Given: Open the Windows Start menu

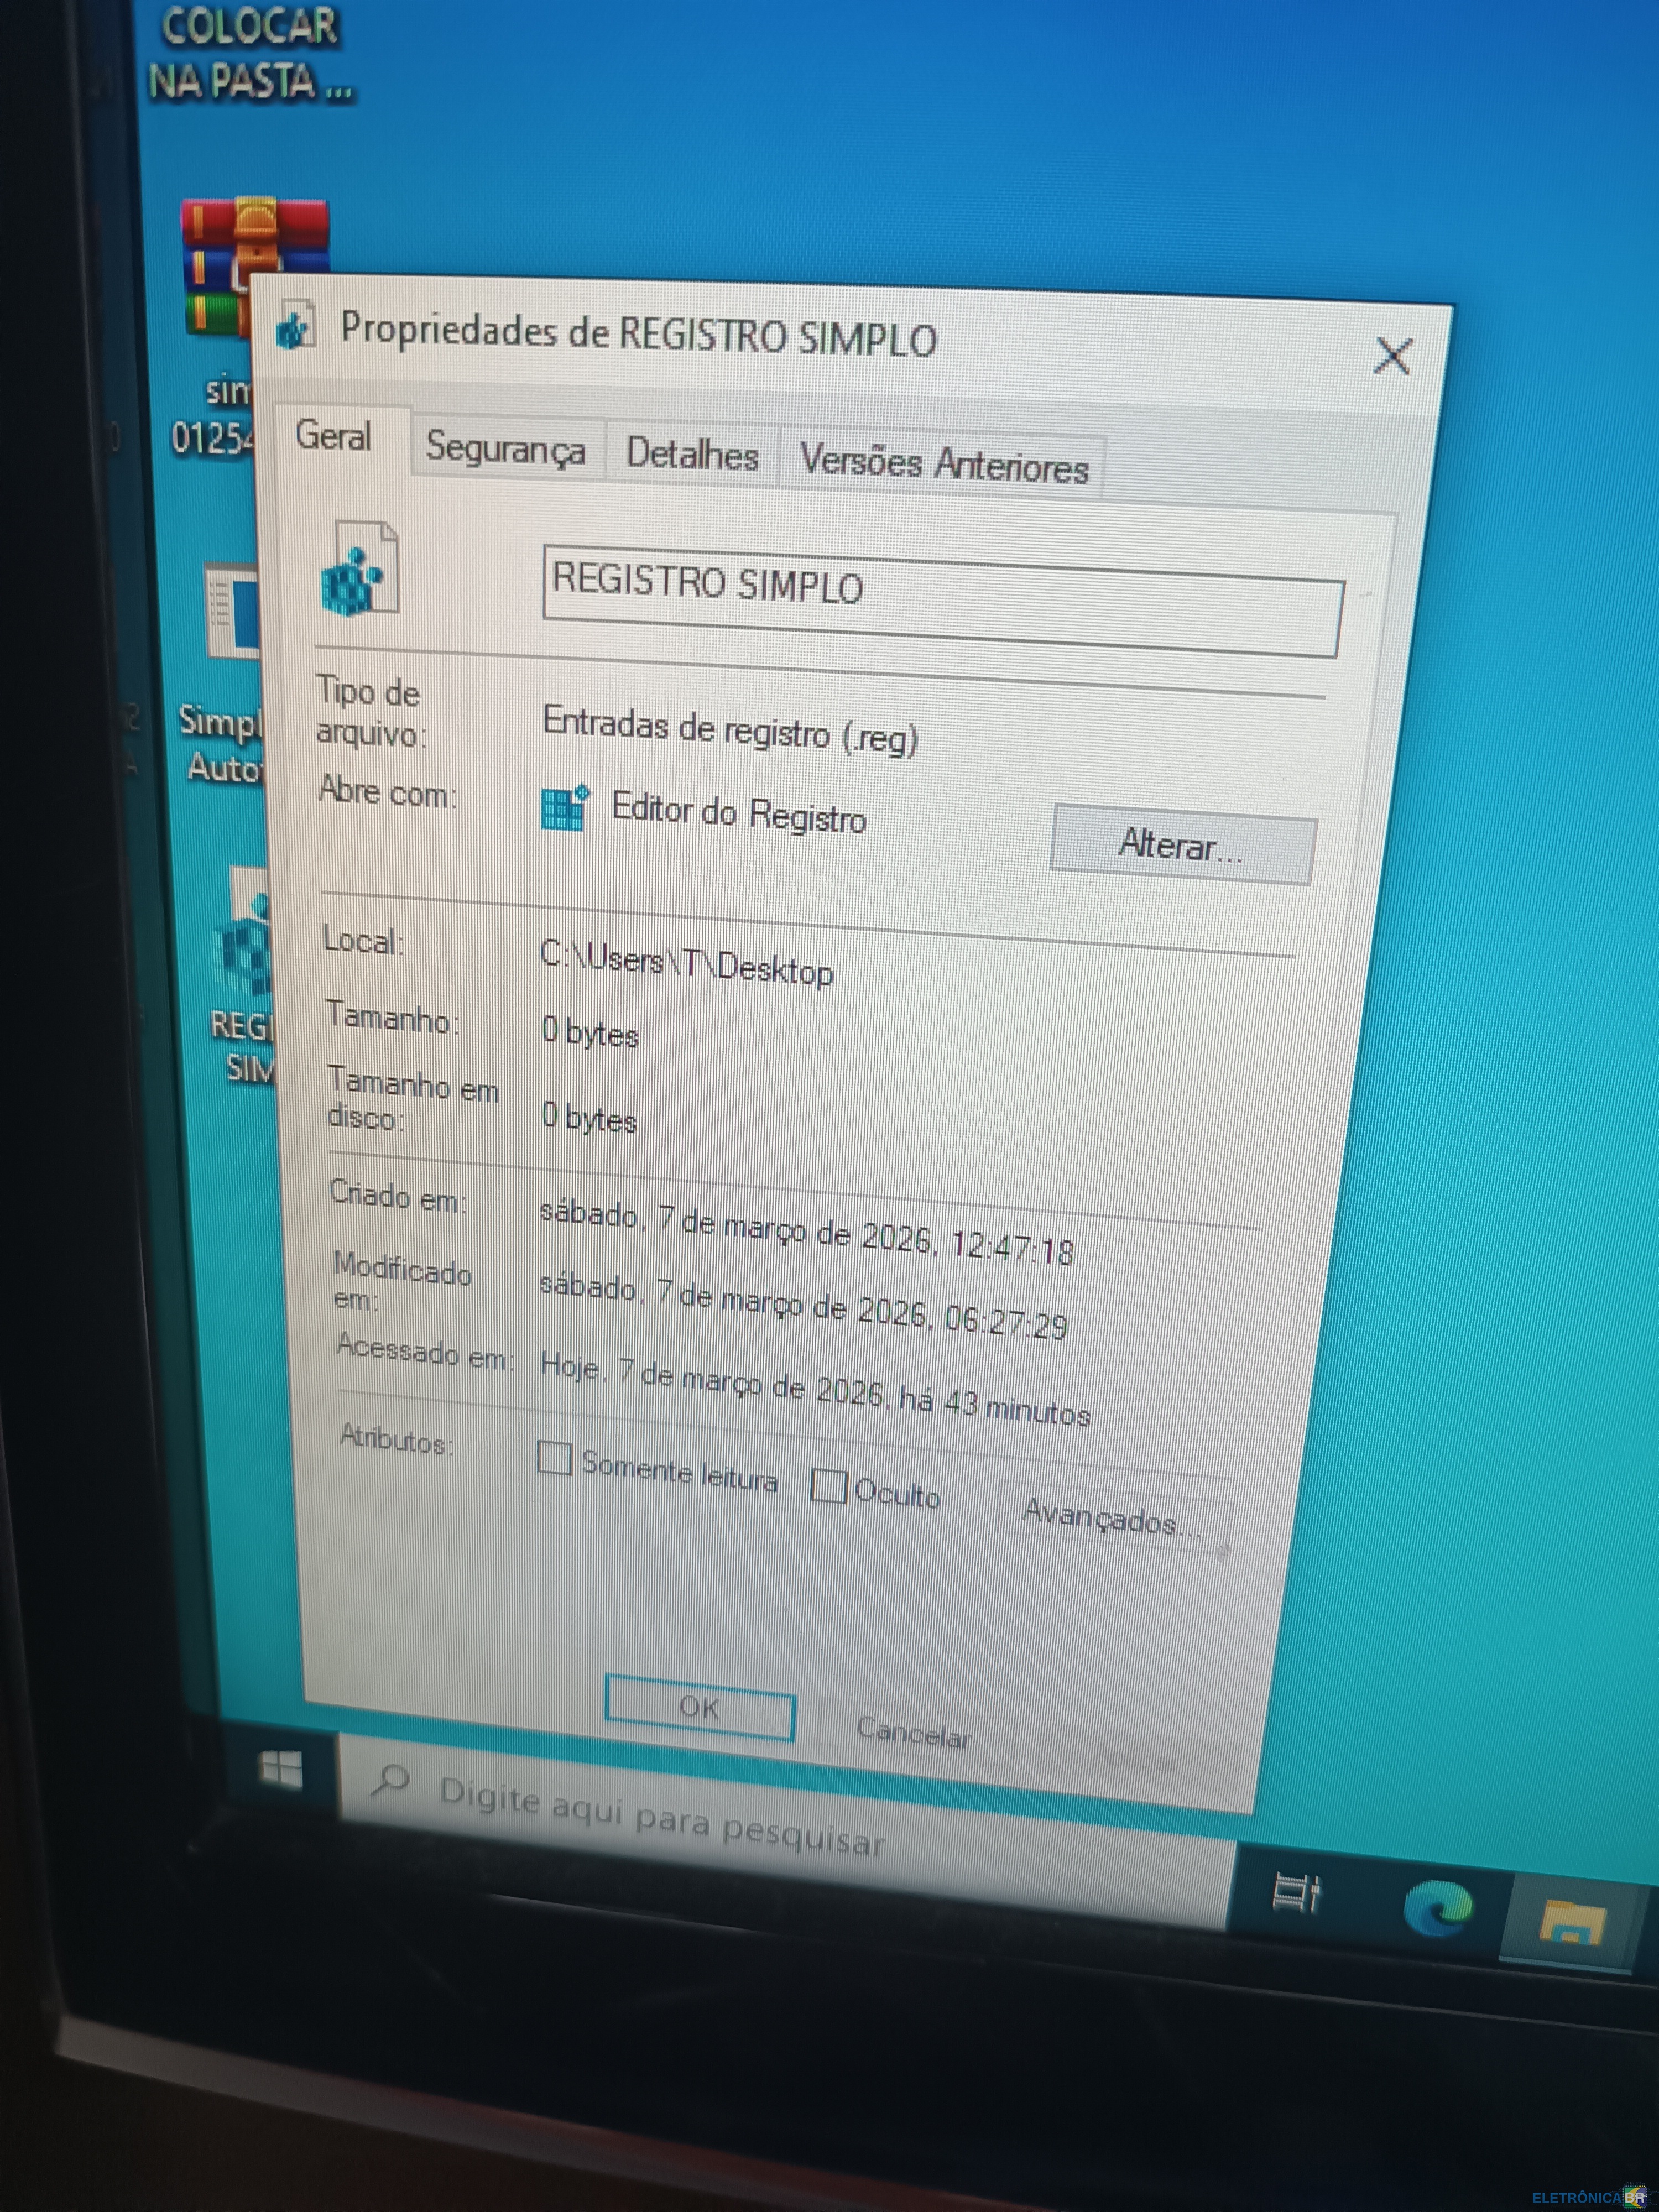Looking at the screenshot, I should point(281,1770).
